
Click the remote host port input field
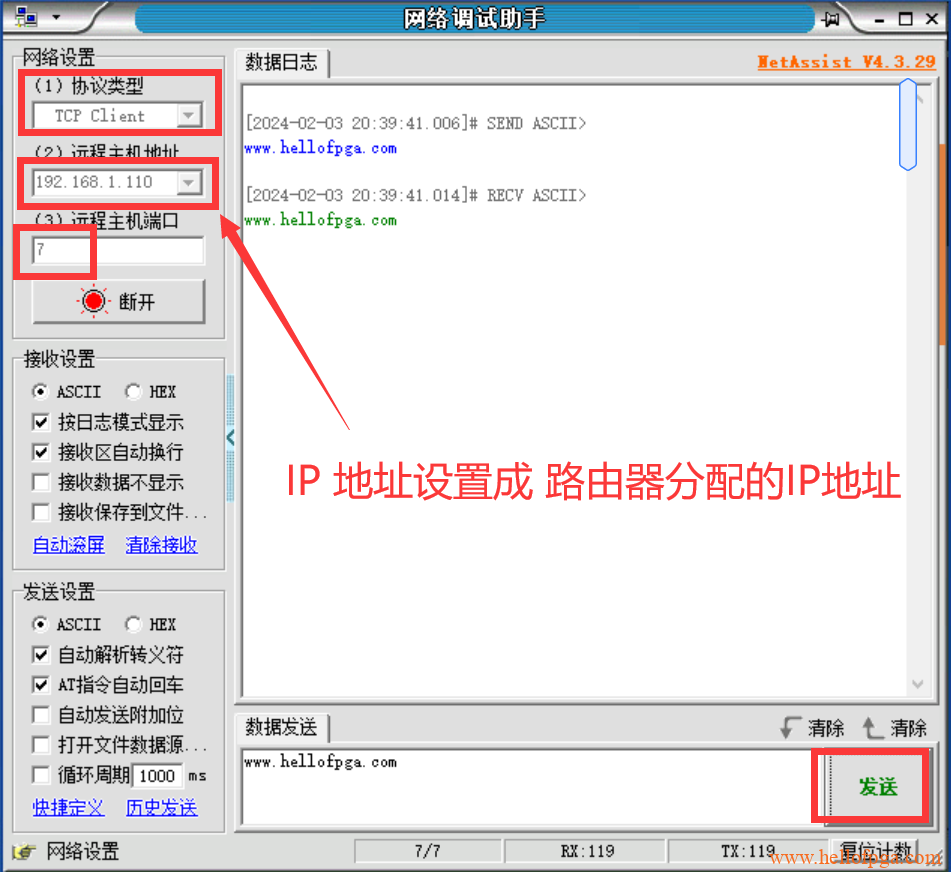click(x=118, y=250)
